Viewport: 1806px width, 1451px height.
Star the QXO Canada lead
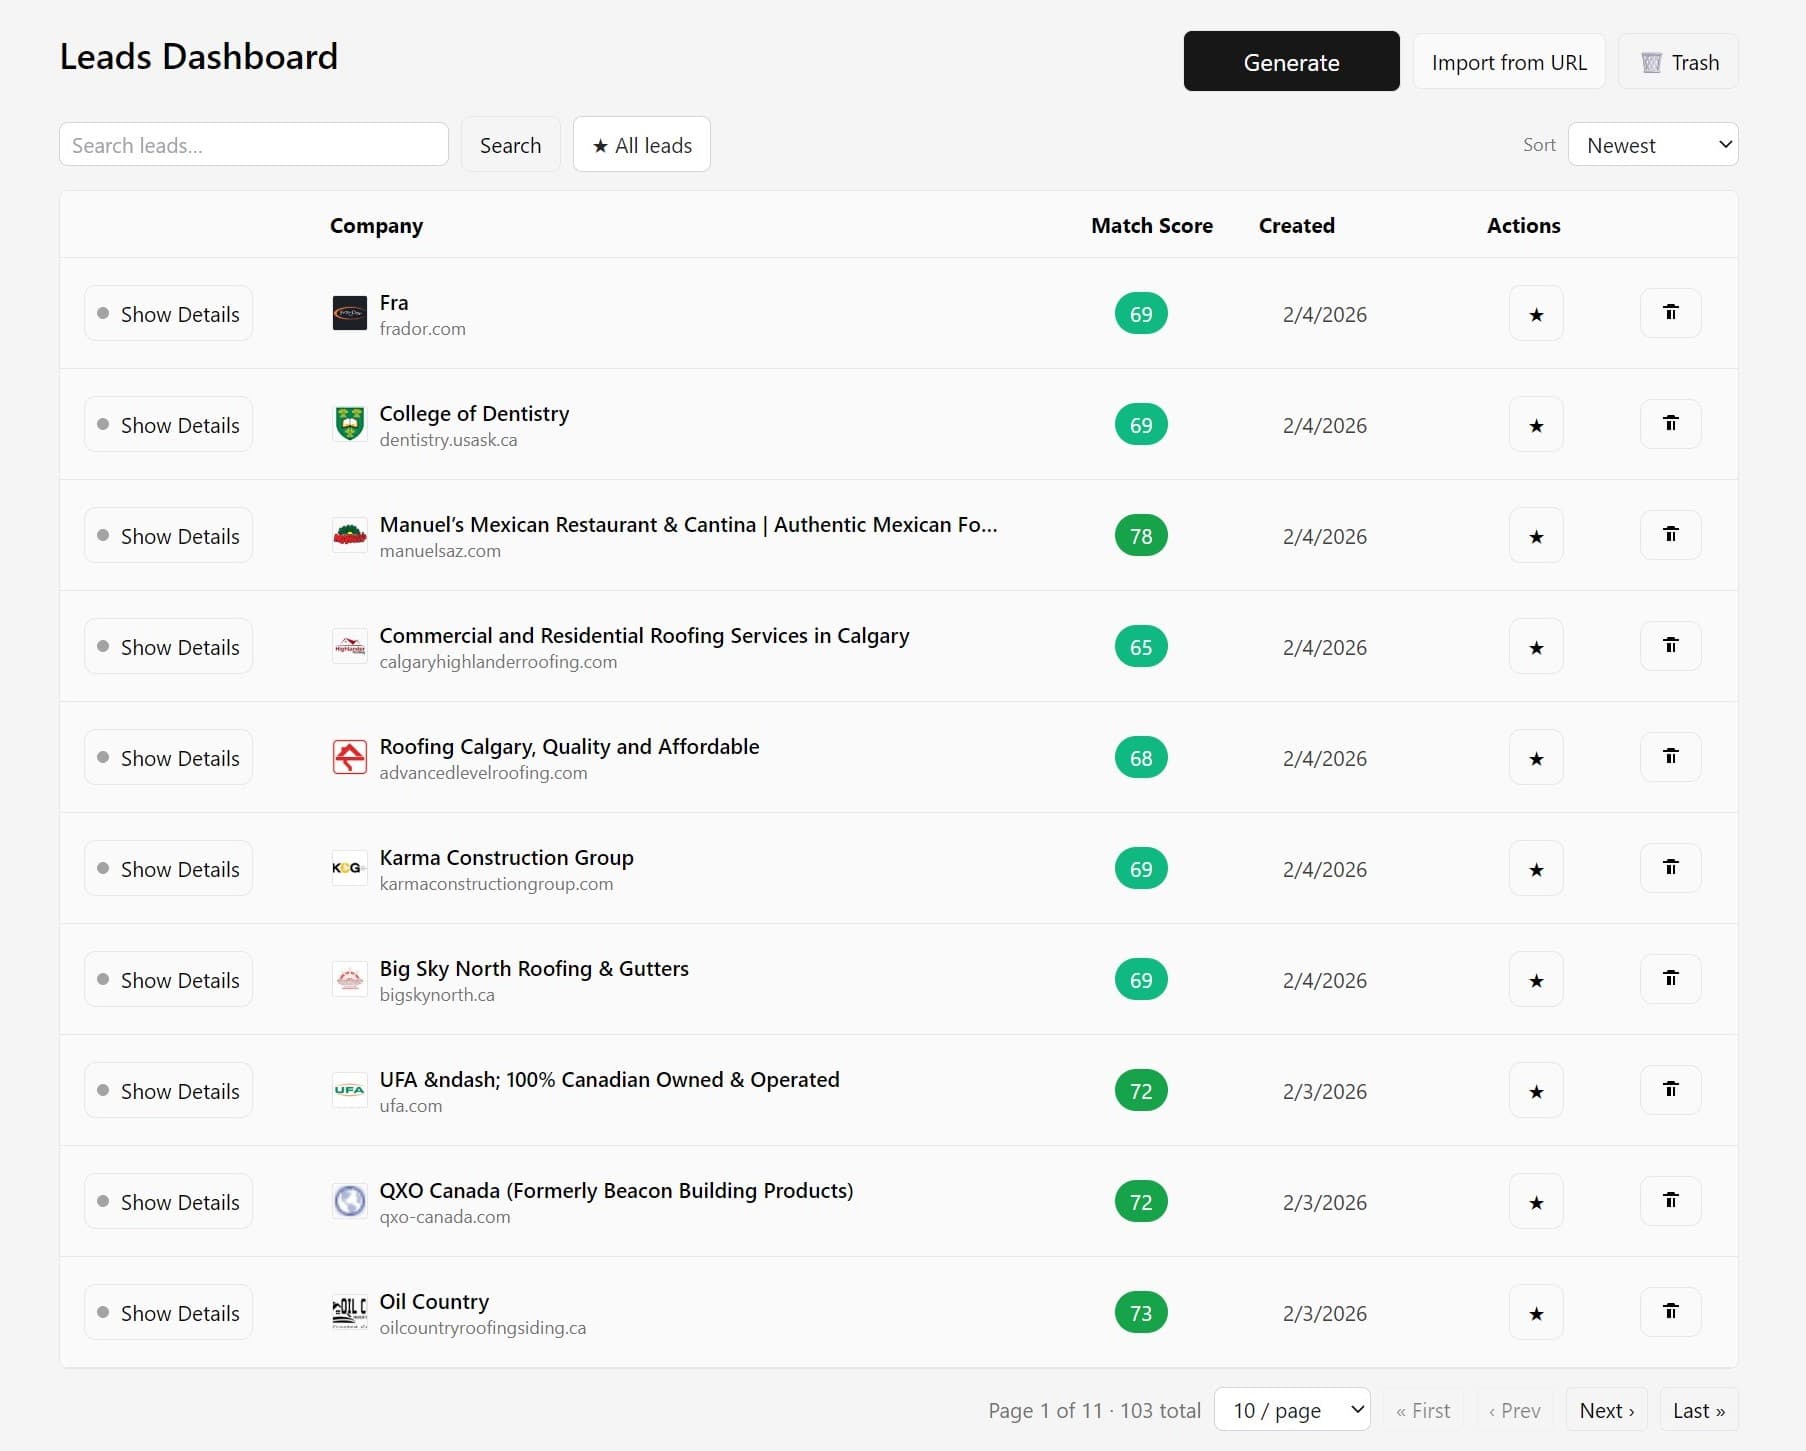(1536, 1201)
